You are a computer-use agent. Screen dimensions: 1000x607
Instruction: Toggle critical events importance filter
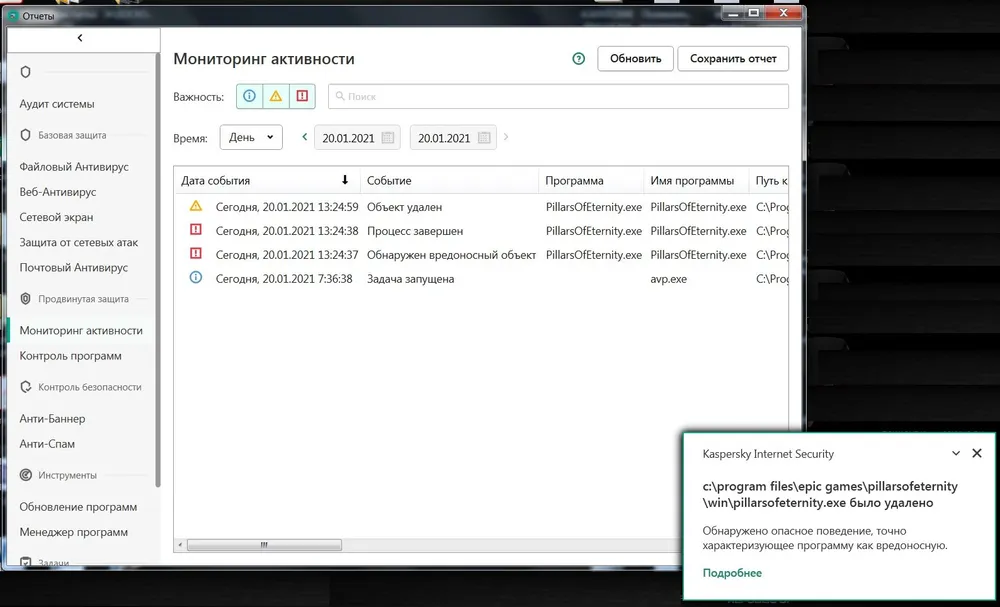pyautogui.click(x=302, y=97)
